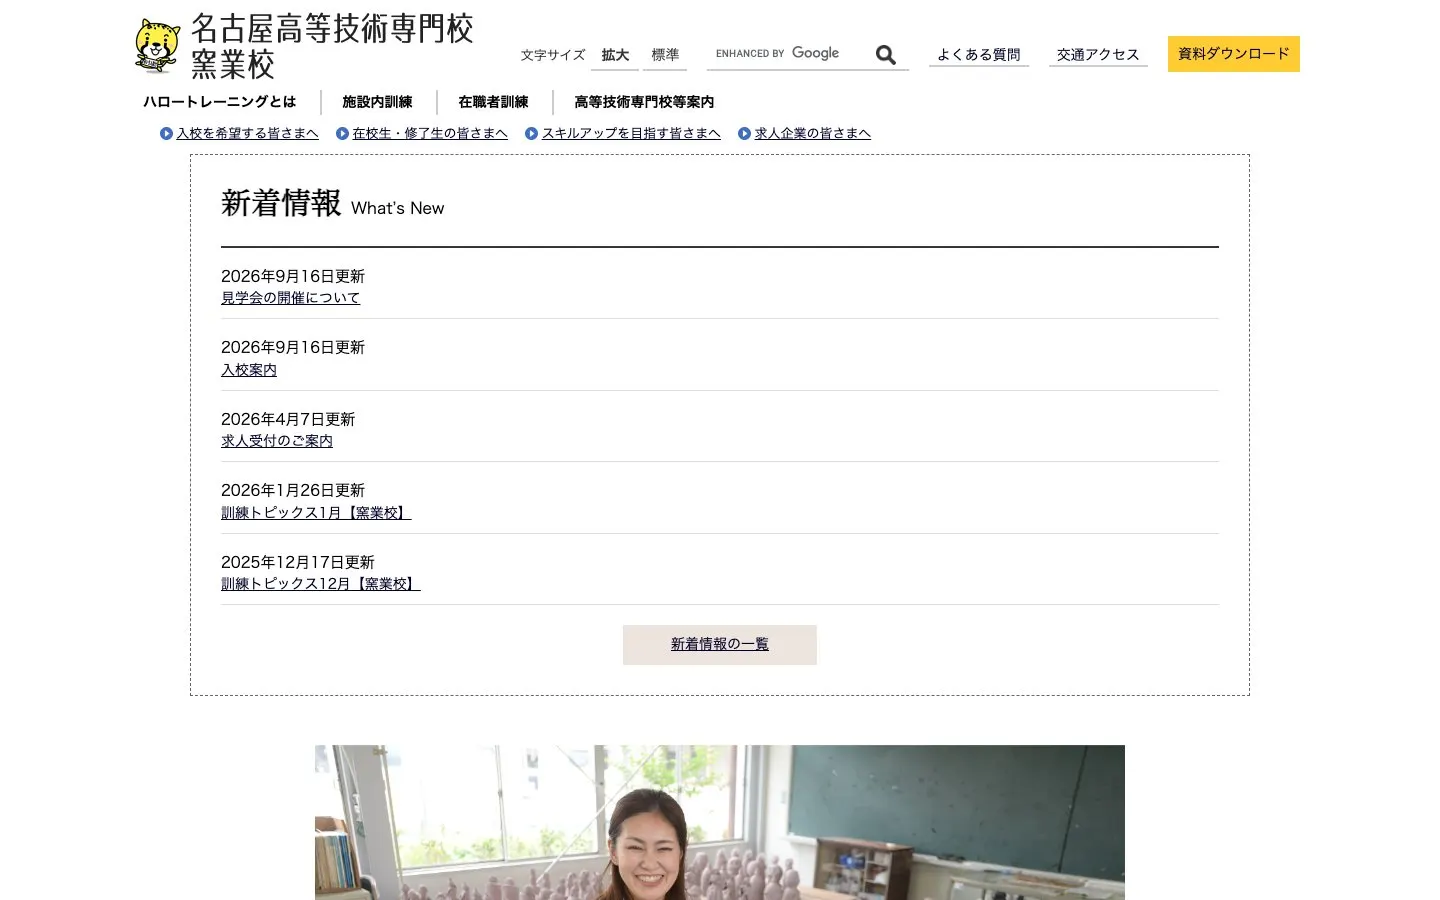Focus the Google search input field

[x=787, y=54]
